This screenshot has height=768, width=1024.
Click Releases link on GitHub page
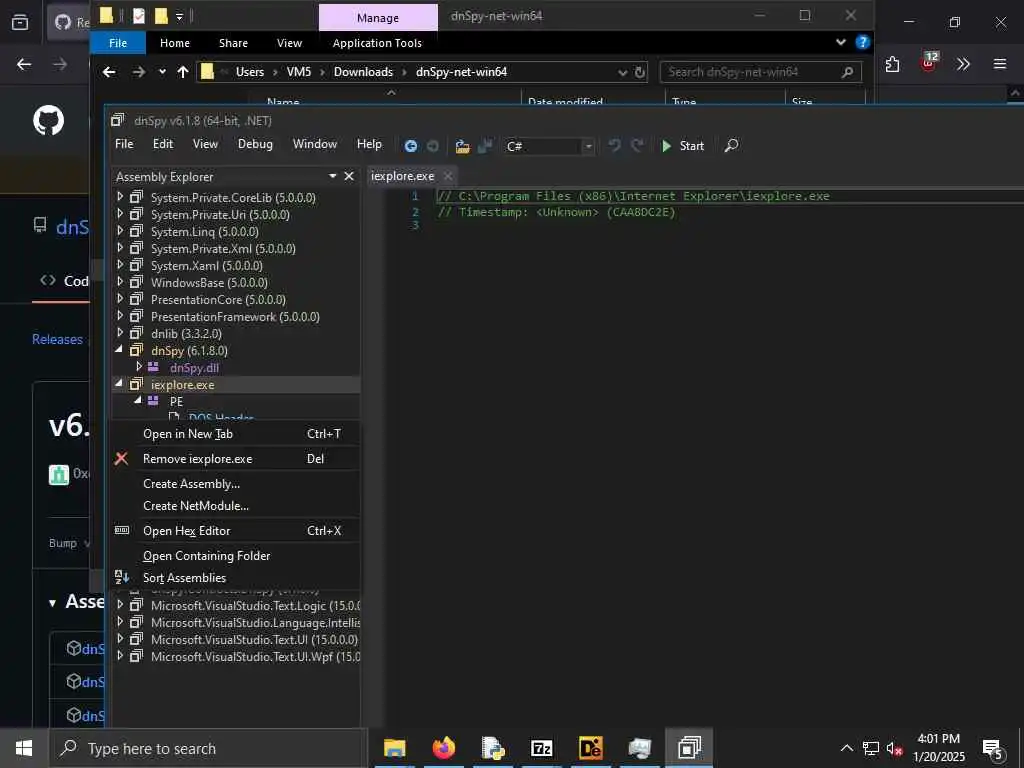point(57,339)
